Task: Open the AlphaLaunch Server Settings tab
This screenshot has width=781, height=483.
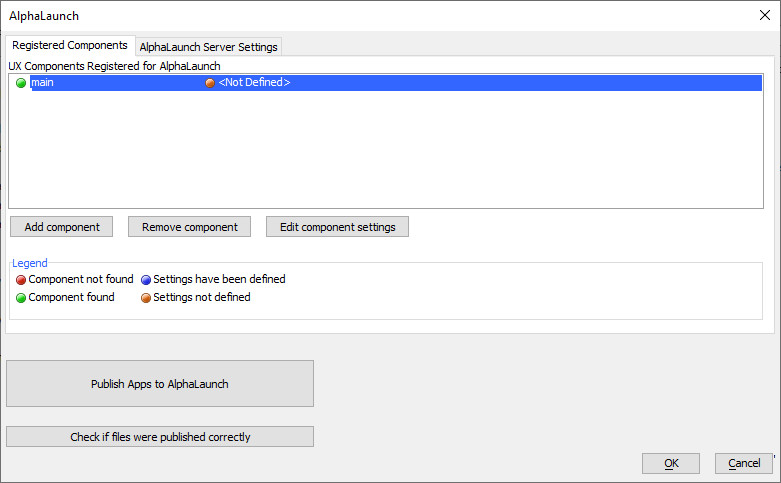Action: pyautogui.click(x=208, y=47)
